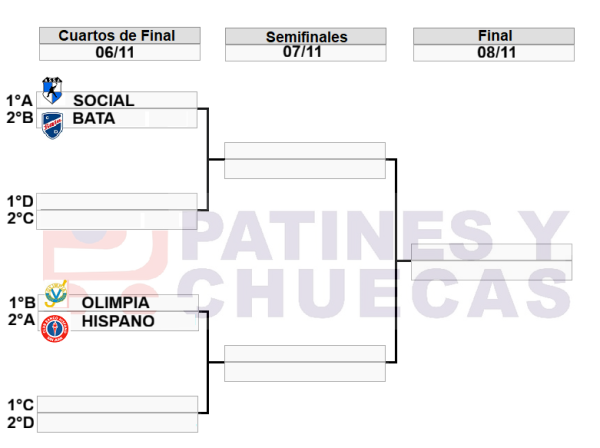Viewport: 600px width, 448px height.
Task: Select the Cuartos de Final header
Action: pos(116,36)
